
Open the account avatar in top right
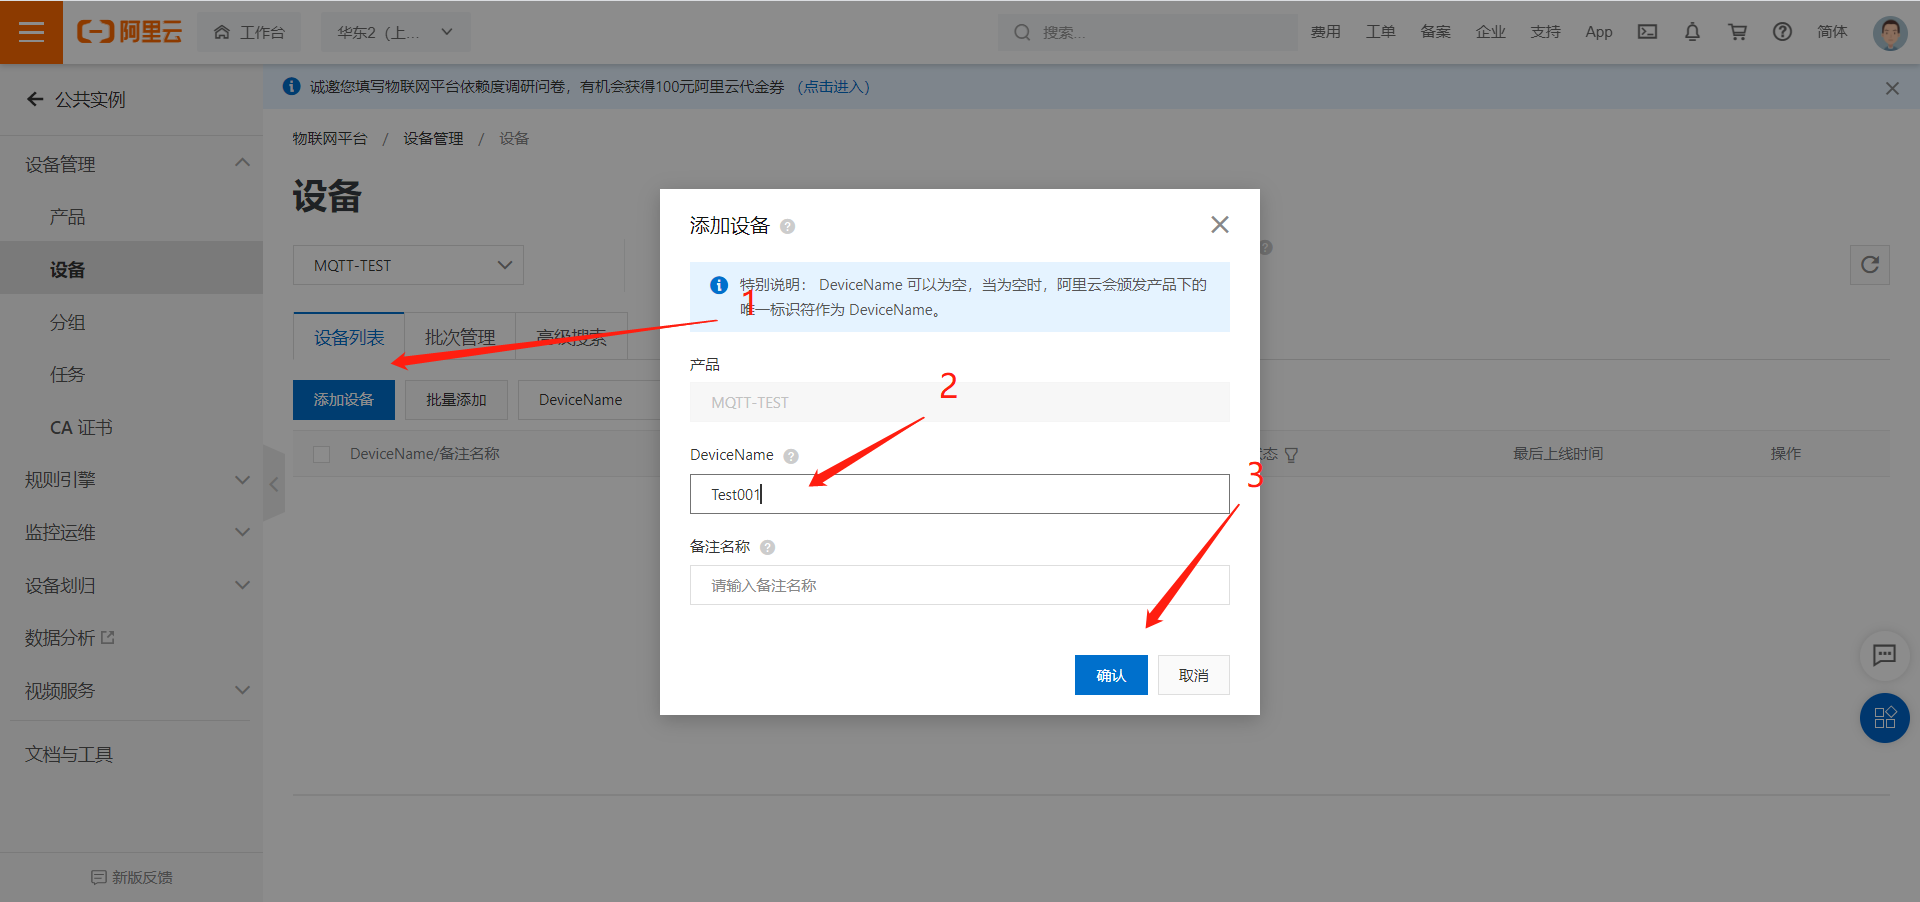point(1889,31)
